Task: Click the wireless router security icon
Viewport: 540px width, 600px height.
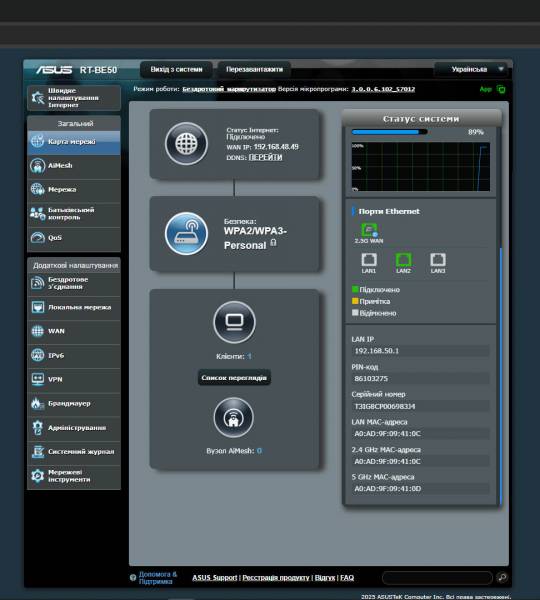Action: click(186, 234)
